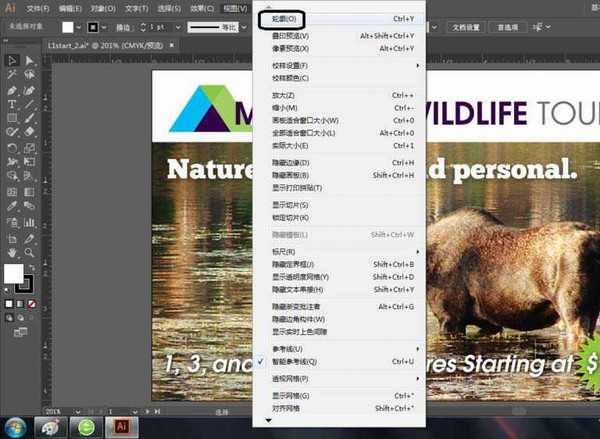This screenshot has height=439, width=600.
Task: Choose 像素预览(X) pixel preview
Action: tap(339, 49)
